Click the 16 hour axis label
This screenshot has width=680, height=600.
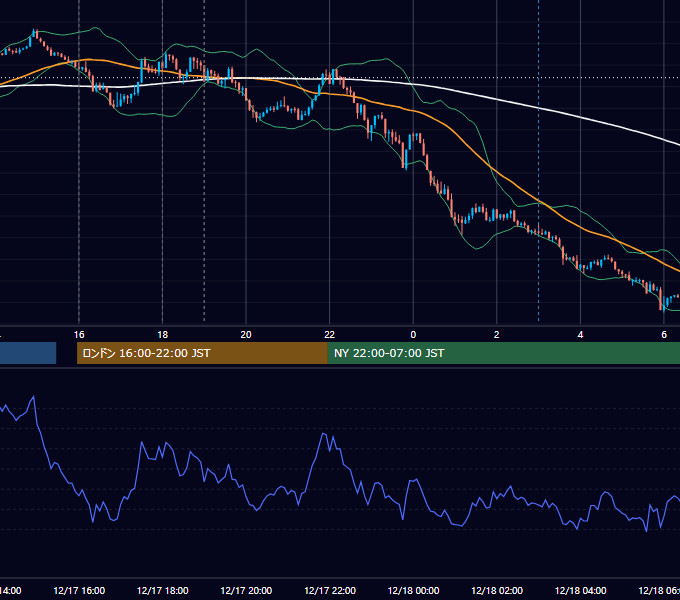coord(79,335)
